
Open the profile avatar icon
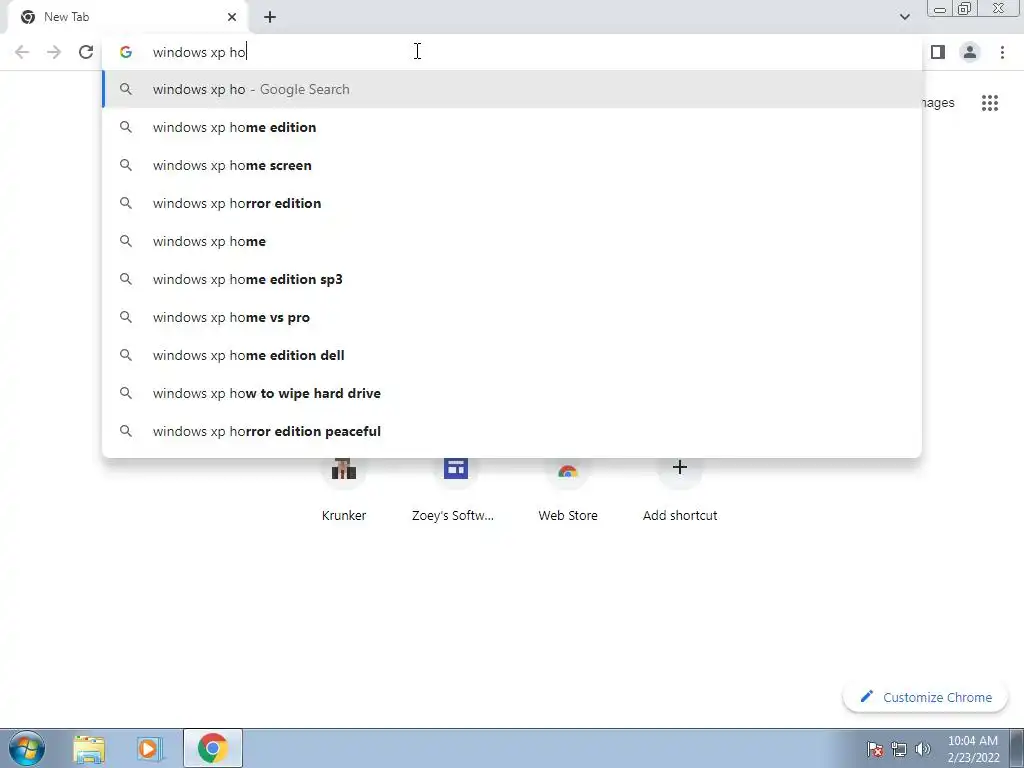[x=970, y=52]
